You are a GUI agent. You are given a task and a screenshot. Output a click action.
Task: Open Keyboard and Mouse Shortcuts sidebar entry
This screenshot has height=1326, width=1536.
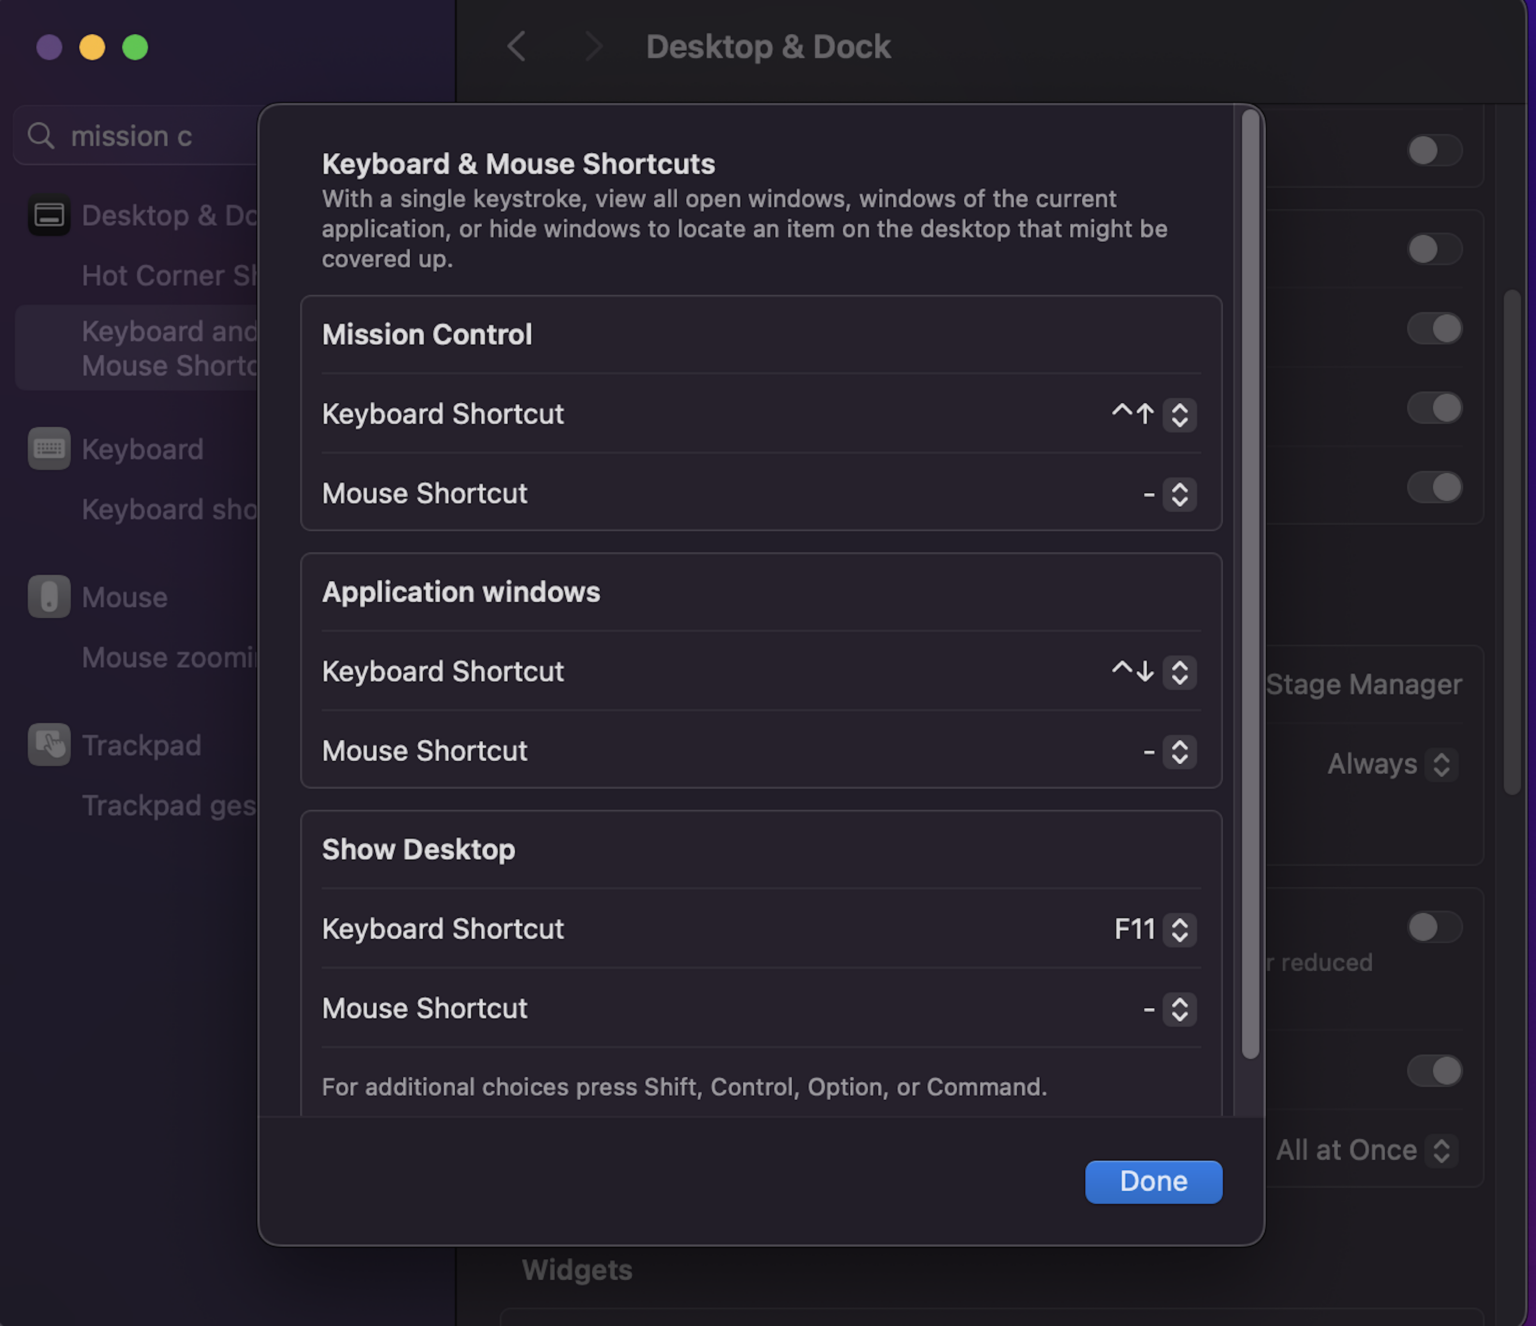[x=168, y=348]
